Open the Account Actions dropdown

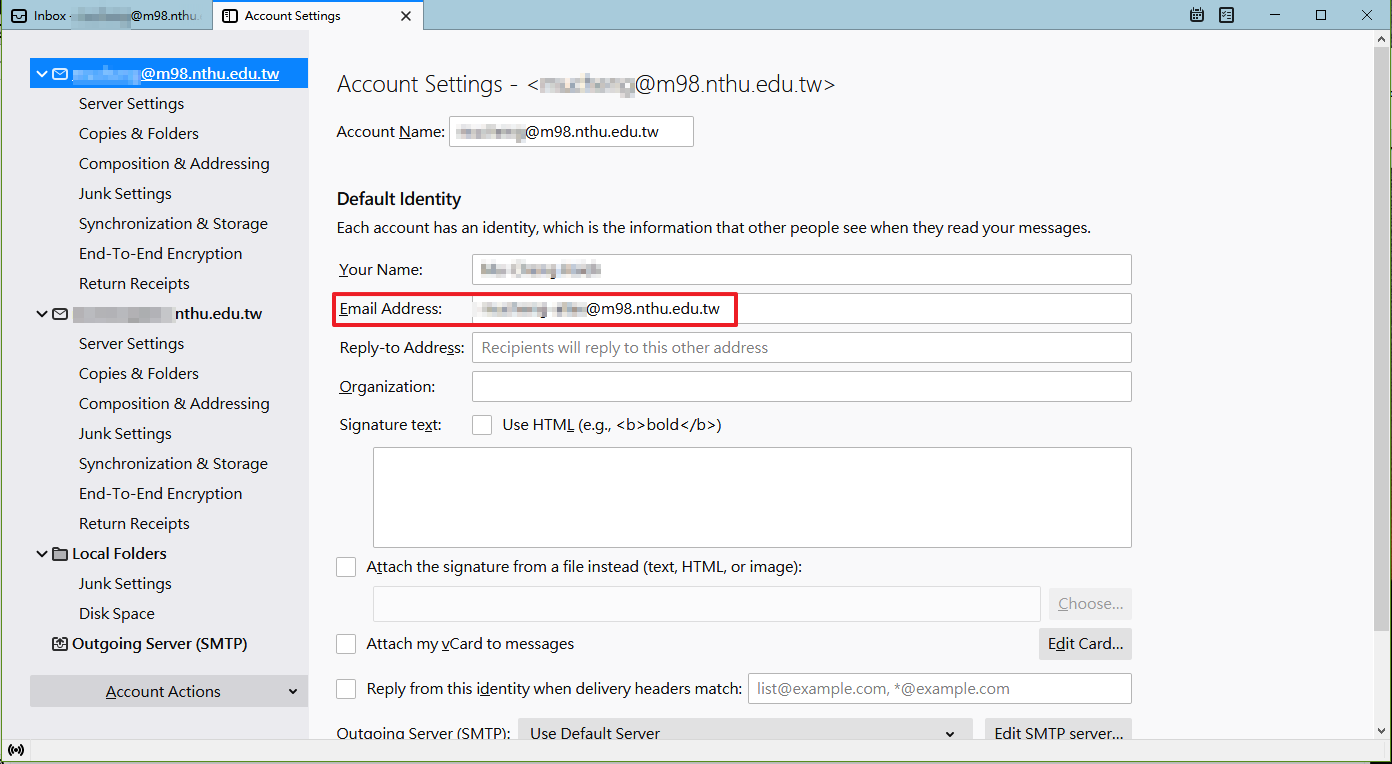click(x=169, y=691)
